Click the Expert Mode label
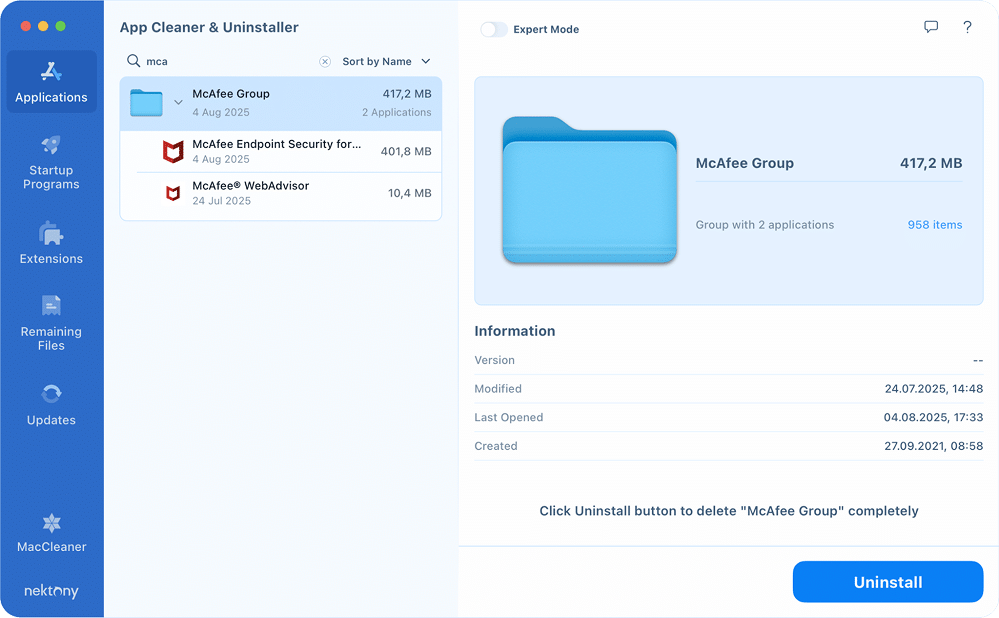The width and height of the screenshot is (999, 618). coord(546,29)
